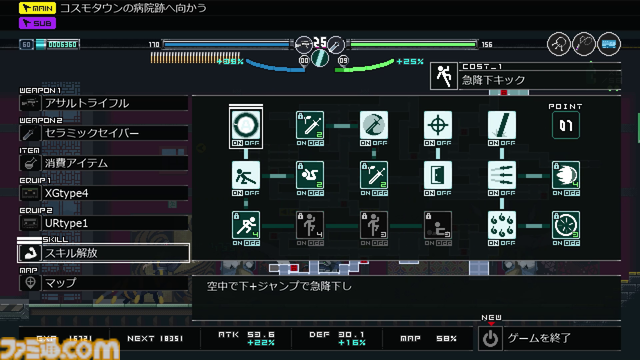Click the NEXT 18351 experience value
The width and height of the screenshot is (640, 360).
pos(155,338)
